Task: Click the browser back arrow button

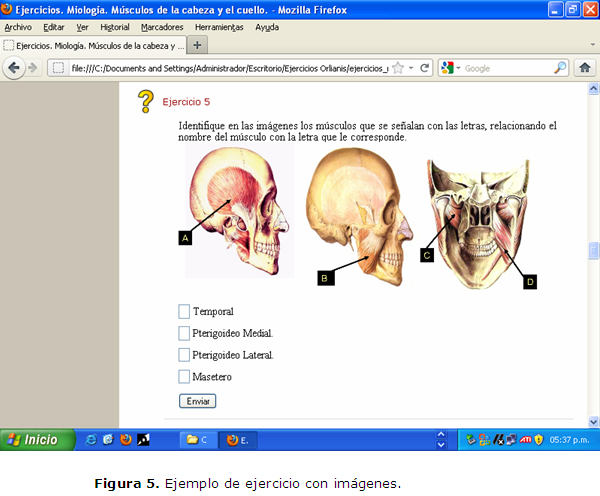Action: (15, 68)
